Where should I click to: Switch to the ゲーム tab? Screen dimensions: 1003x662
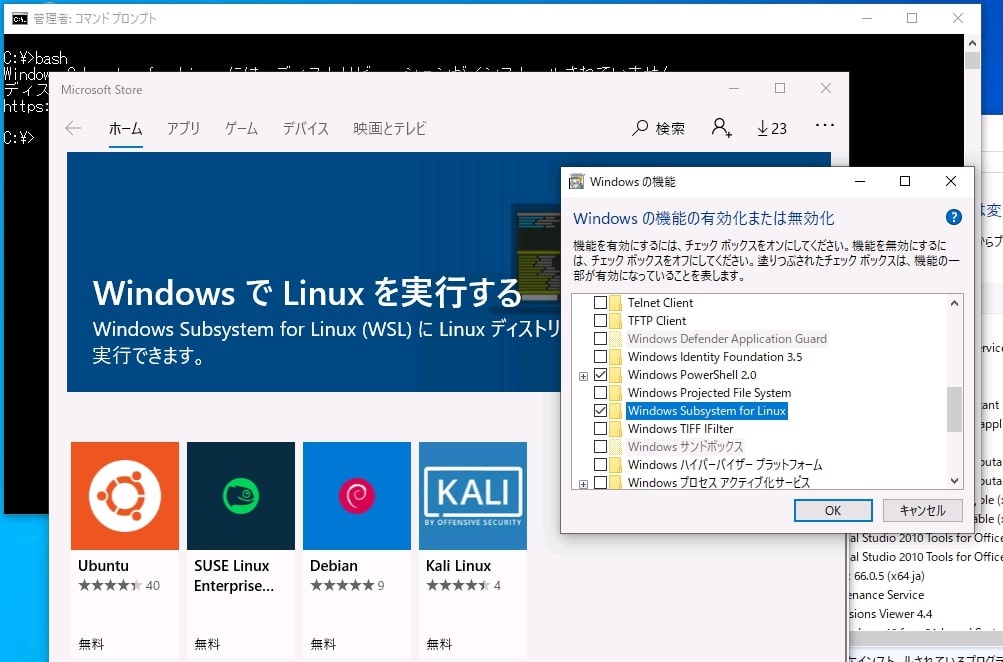tap(241, 129)
